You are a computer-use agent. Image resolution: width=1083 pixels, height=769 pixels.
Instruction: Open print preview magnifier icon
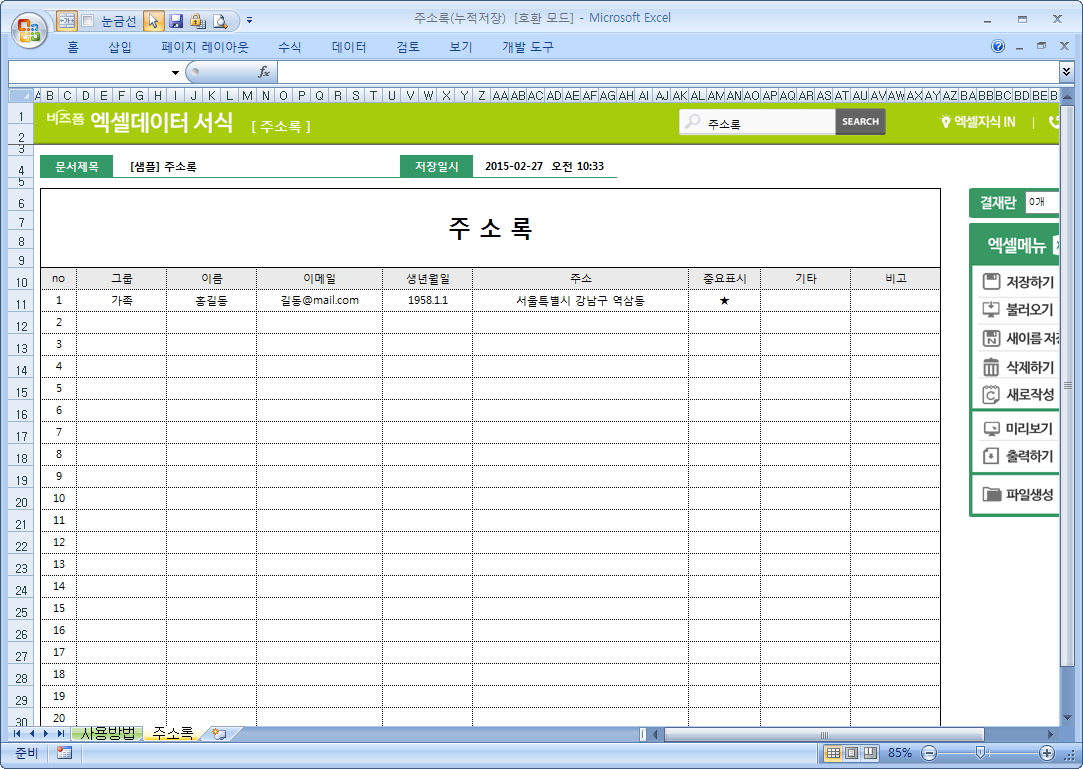tap(220, 21)
